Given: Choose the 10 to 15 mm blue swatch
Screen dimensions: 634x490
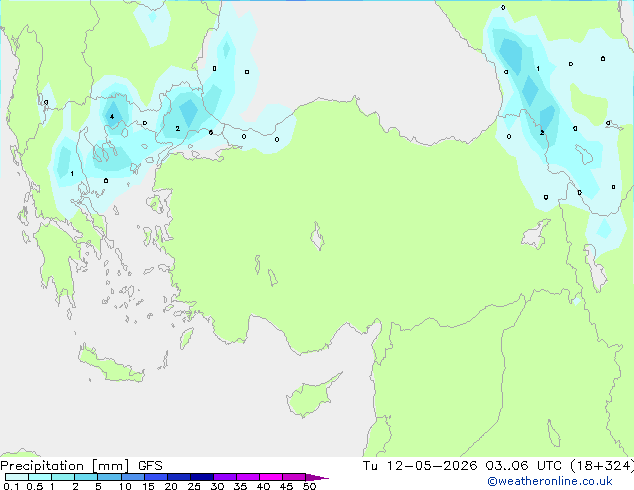Looking at the screenshot, I should (x=133, y=477).
